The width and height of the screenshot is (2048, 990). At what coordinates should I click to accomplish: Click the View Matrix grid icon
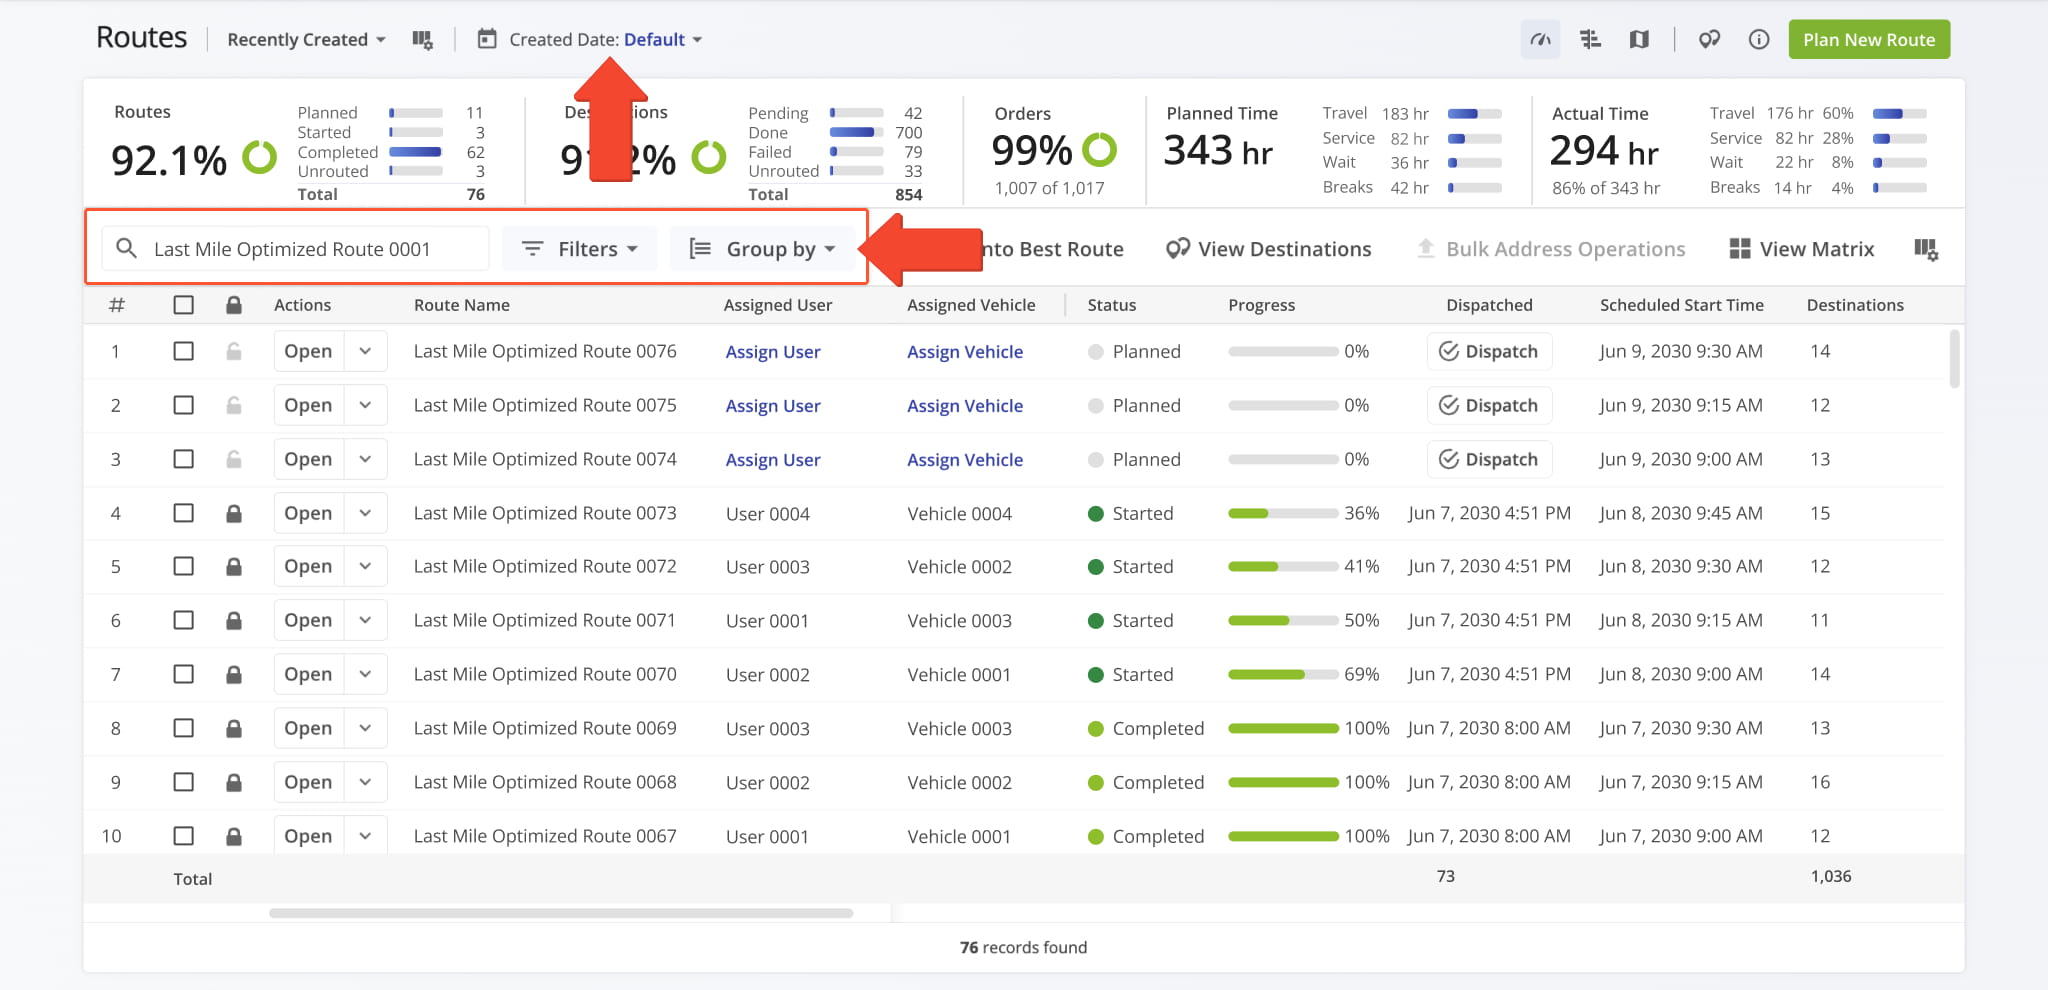pos(1740,249)
